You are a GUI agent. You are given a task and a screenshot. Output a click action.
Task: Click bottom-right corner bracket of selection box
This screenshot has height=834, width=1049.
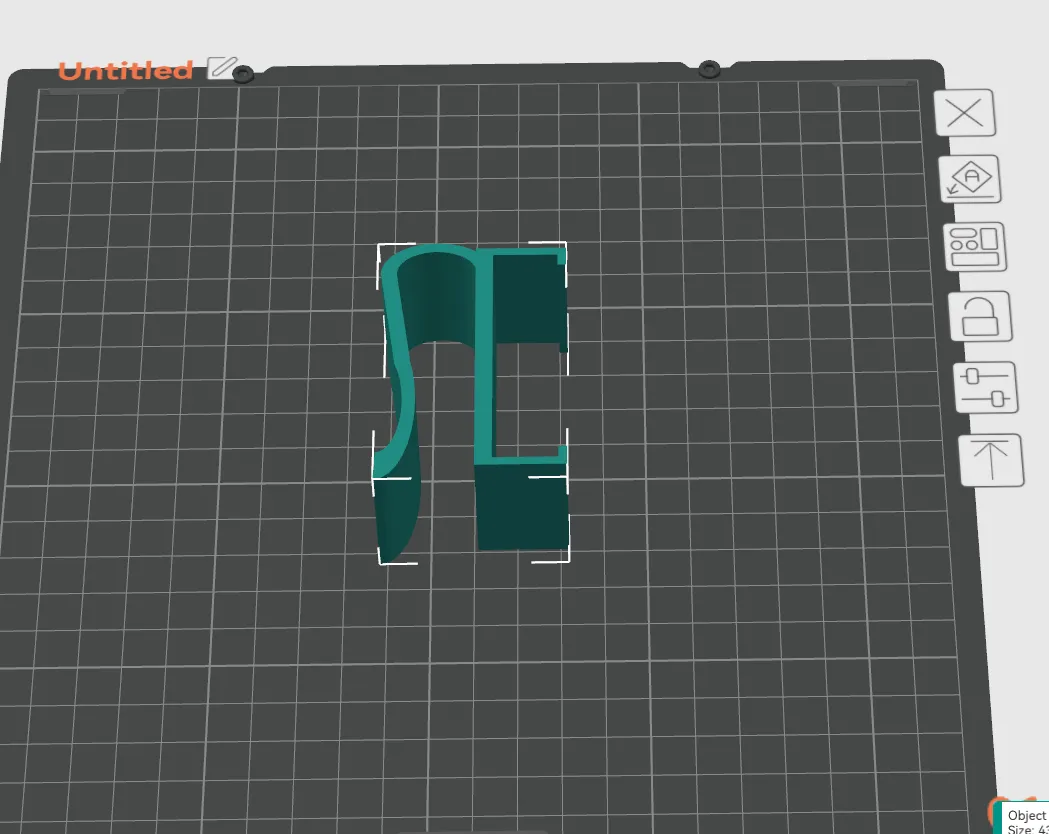565,558
